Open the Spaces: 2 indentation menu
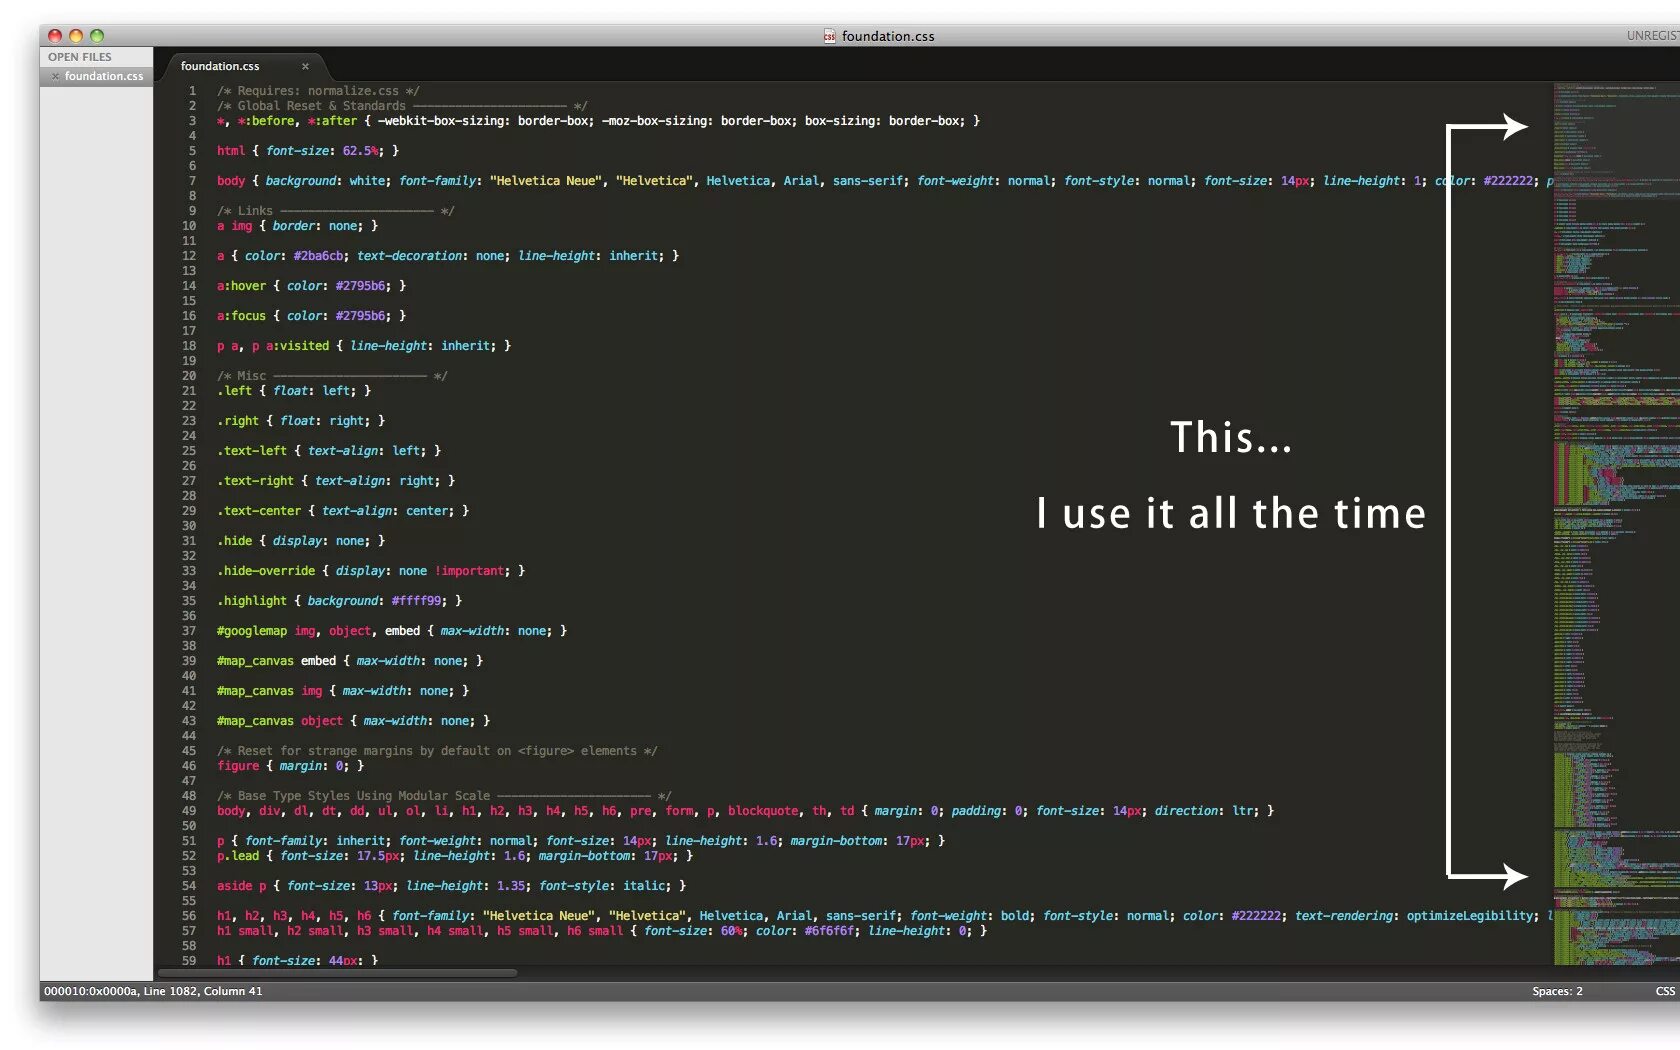The width and height of the screenshot is (1680, 1050). click(x=1557, y=991)
